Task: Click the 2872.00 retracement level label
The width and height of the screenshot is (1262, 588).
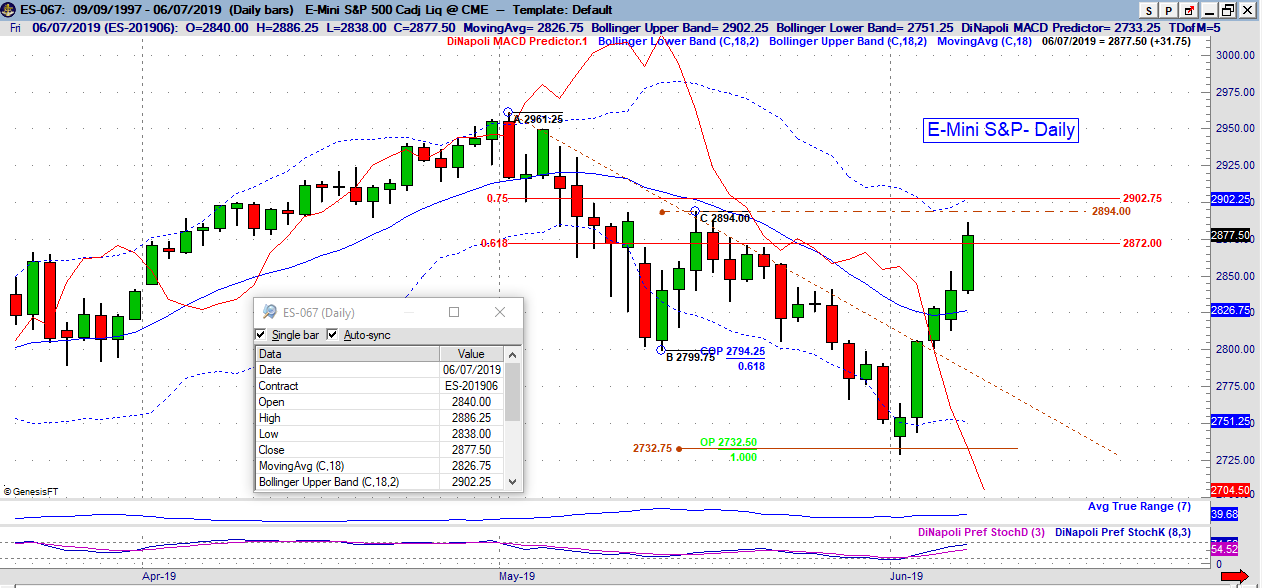Action: [1142, 243]
